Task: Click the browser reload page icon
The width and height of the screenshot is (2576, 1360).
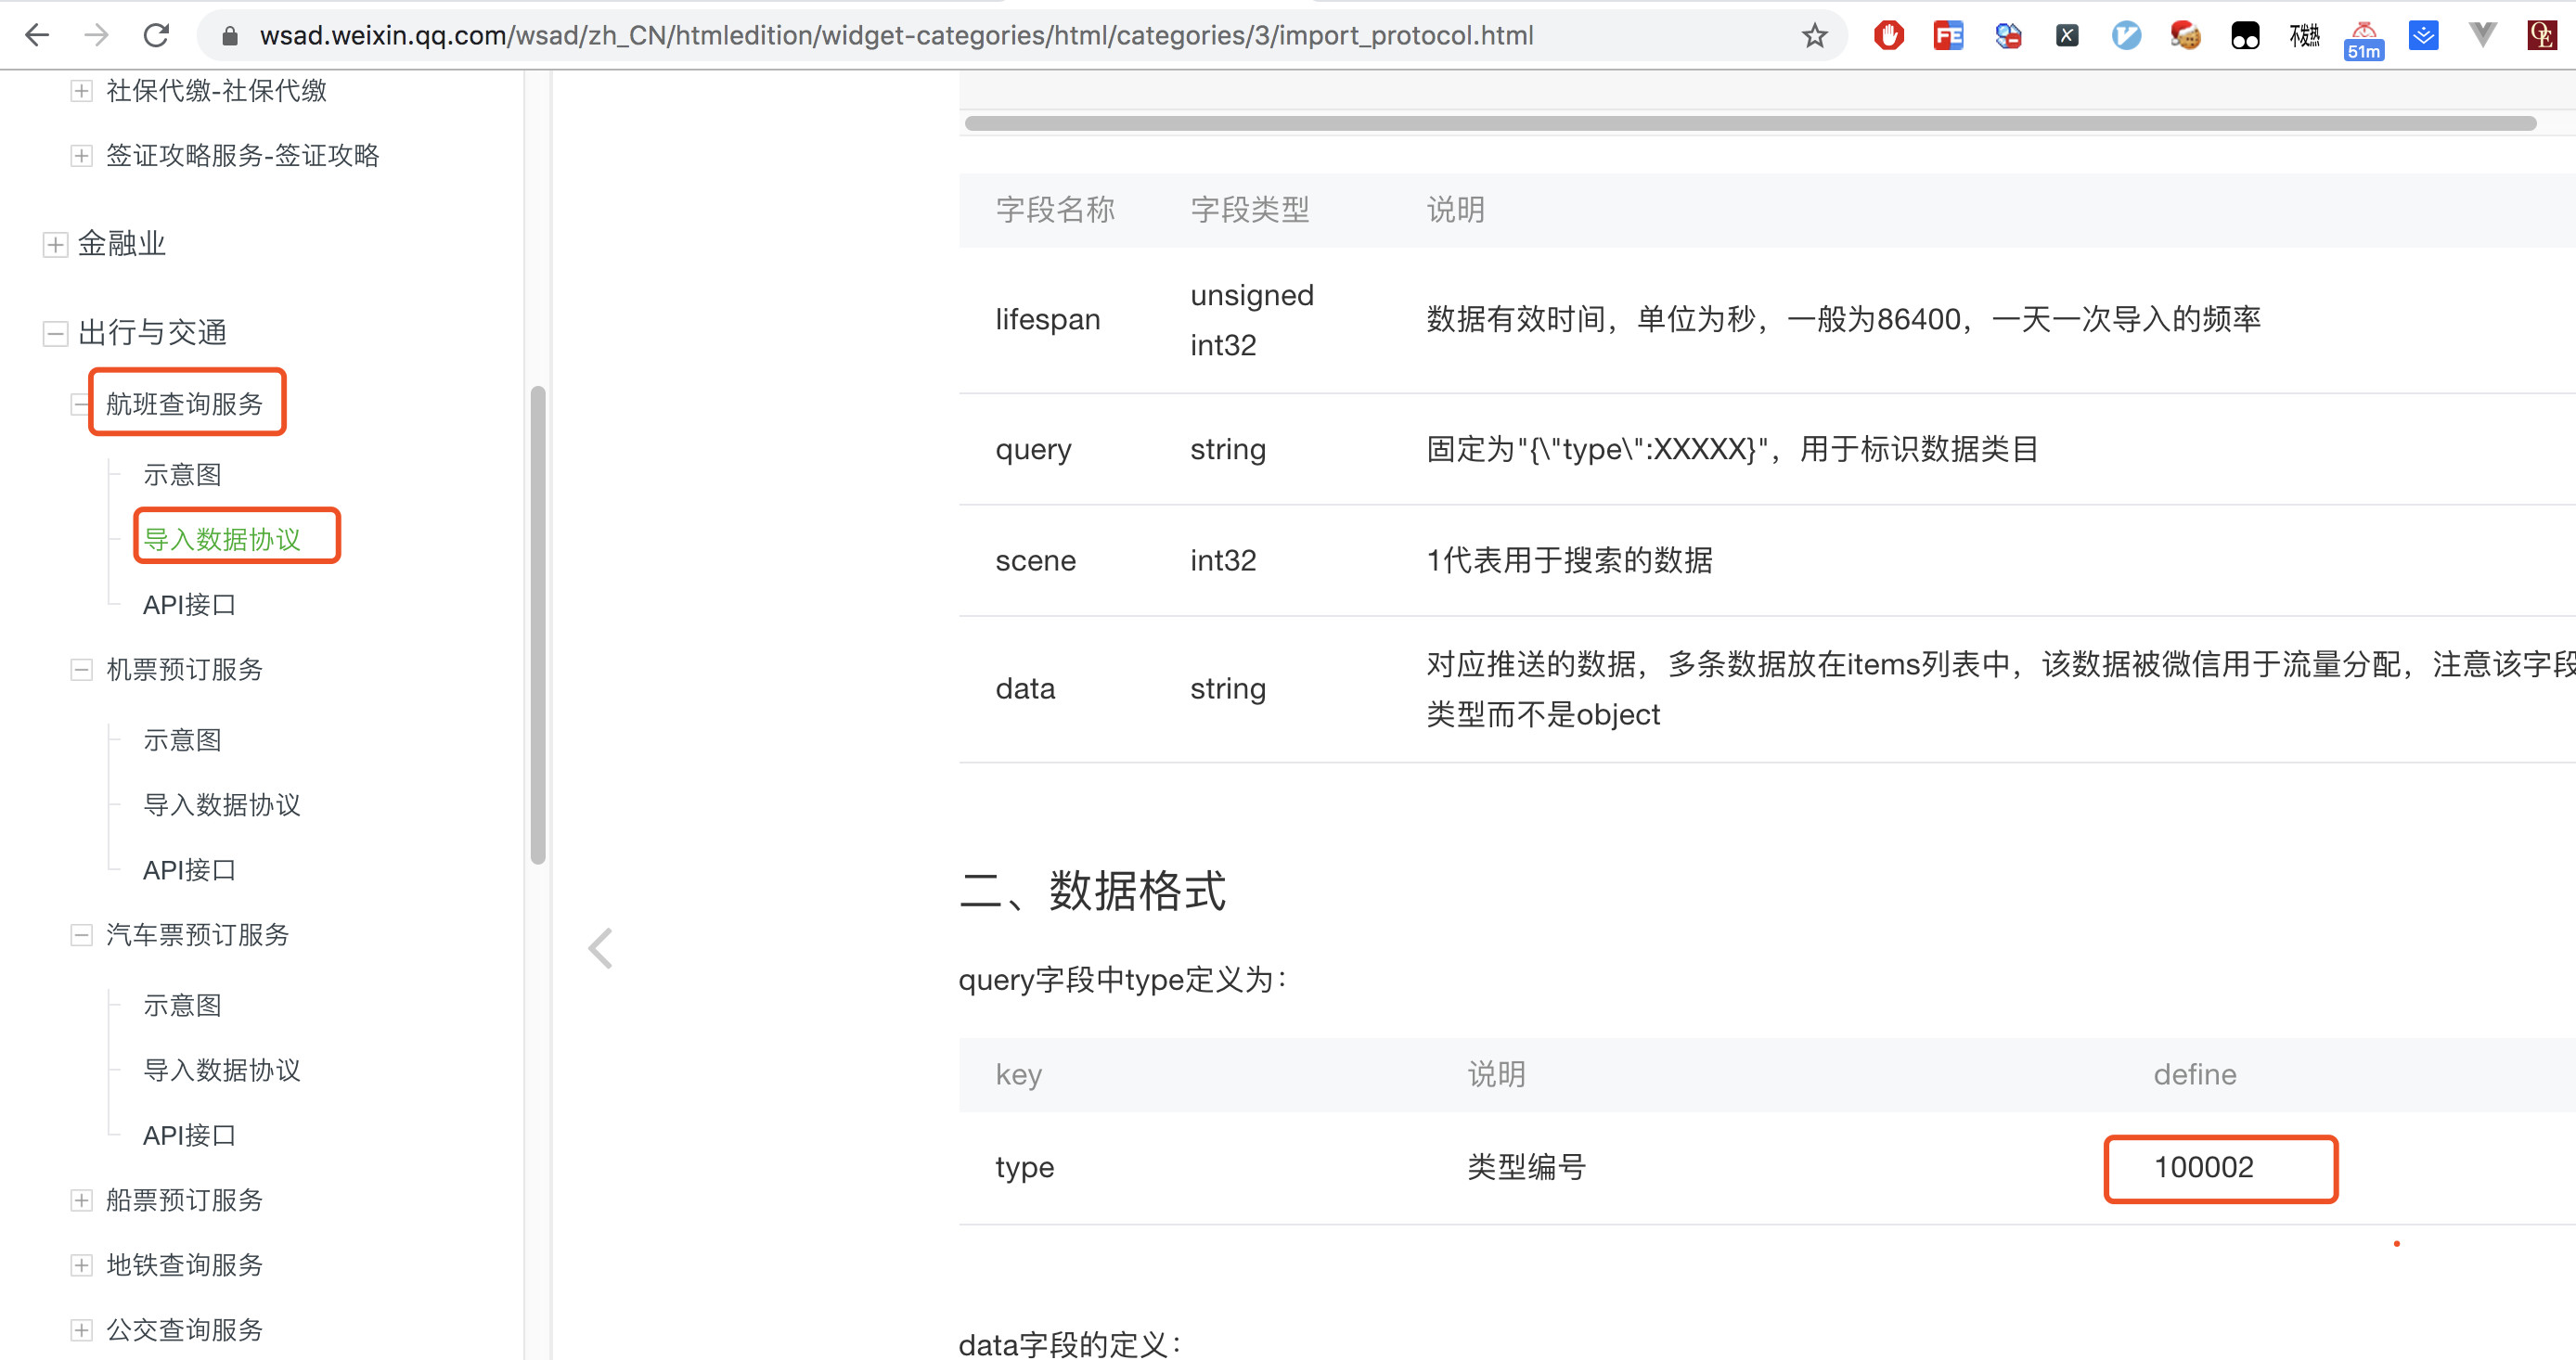Action: [x=156, y=36]
